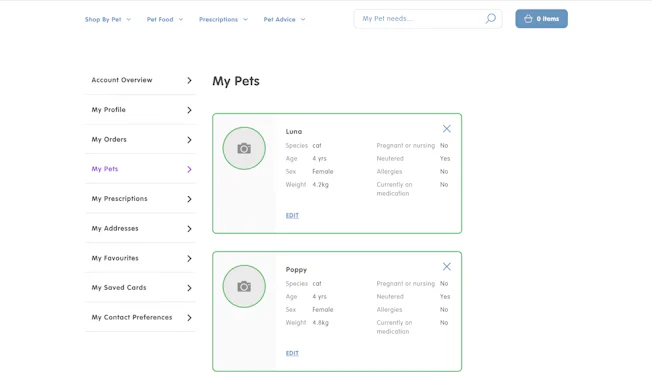Image resolution: width=652 pixels, height=384 pixels.
Task: Click the search magnifier icon
Action: pos(491,19)
